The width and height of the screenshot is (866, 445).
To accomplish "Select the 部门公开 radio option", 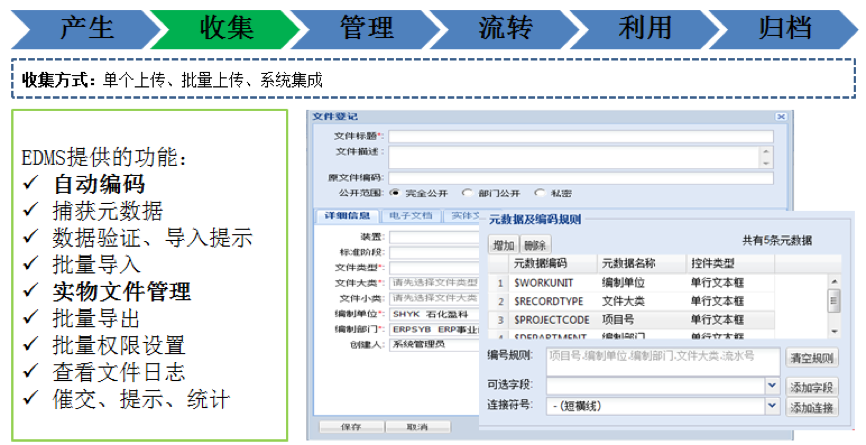I will coord(467,193).
